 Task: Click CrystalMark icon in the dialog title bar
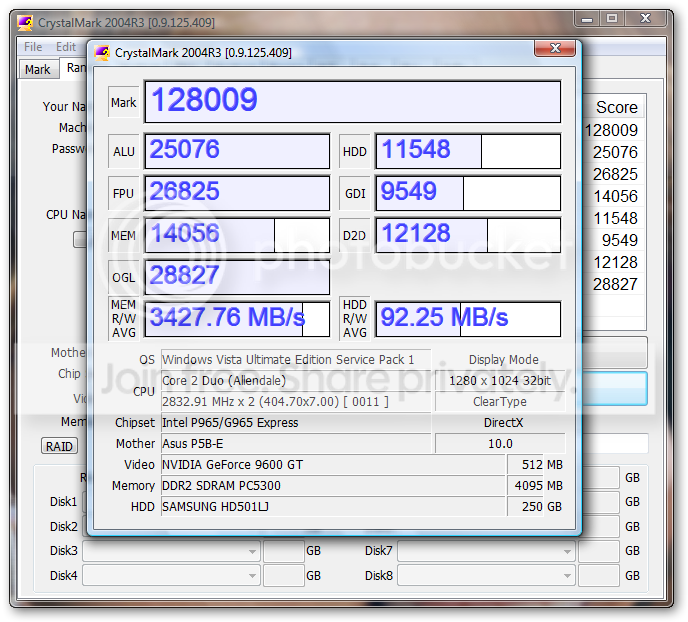[102, 53]
